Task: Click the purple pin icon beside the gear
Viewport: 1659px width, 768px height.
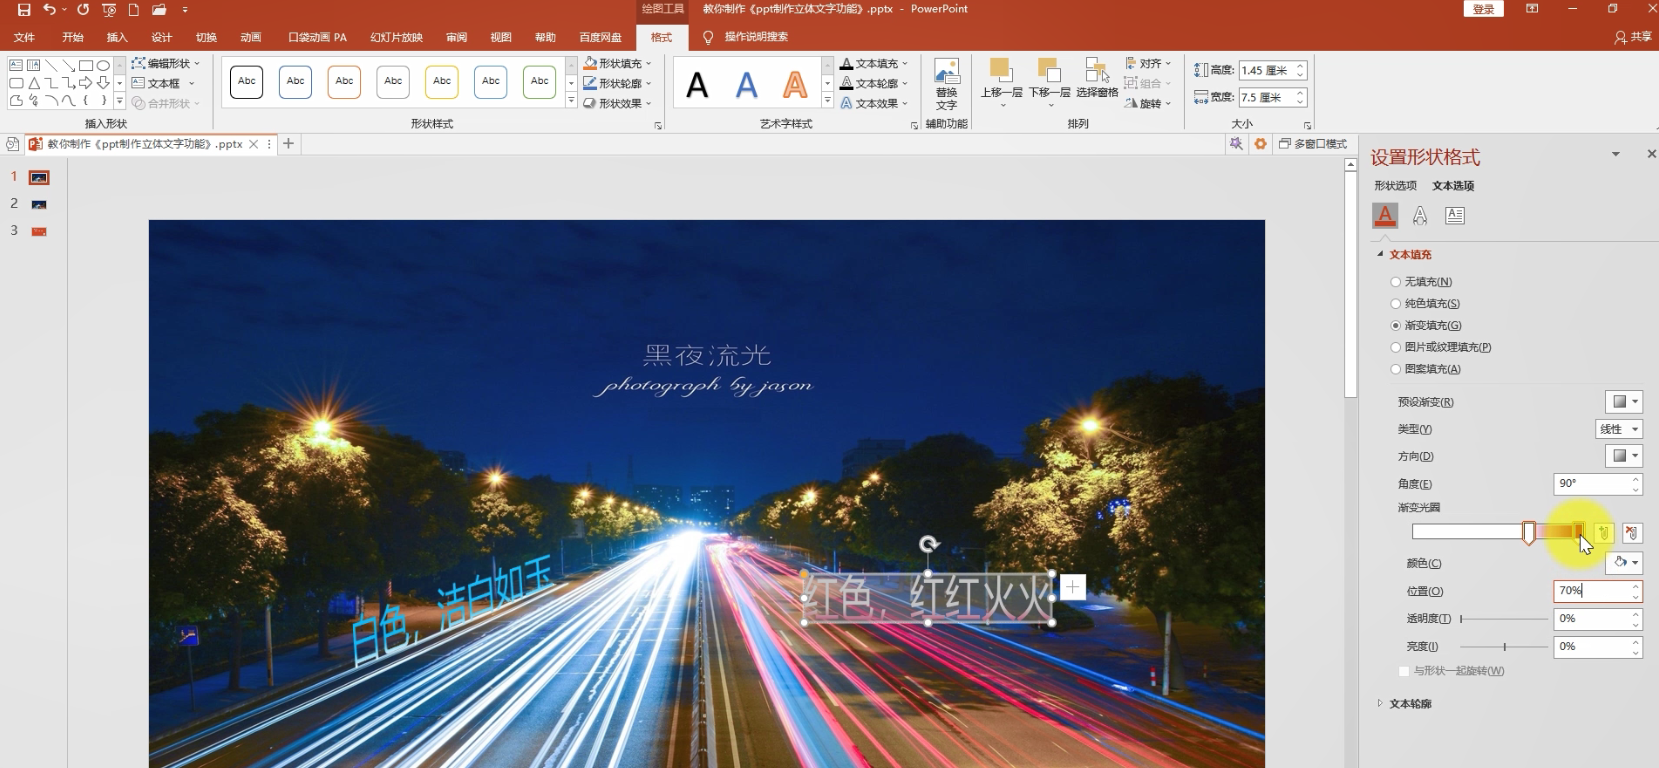Action: click(1236, 144)
